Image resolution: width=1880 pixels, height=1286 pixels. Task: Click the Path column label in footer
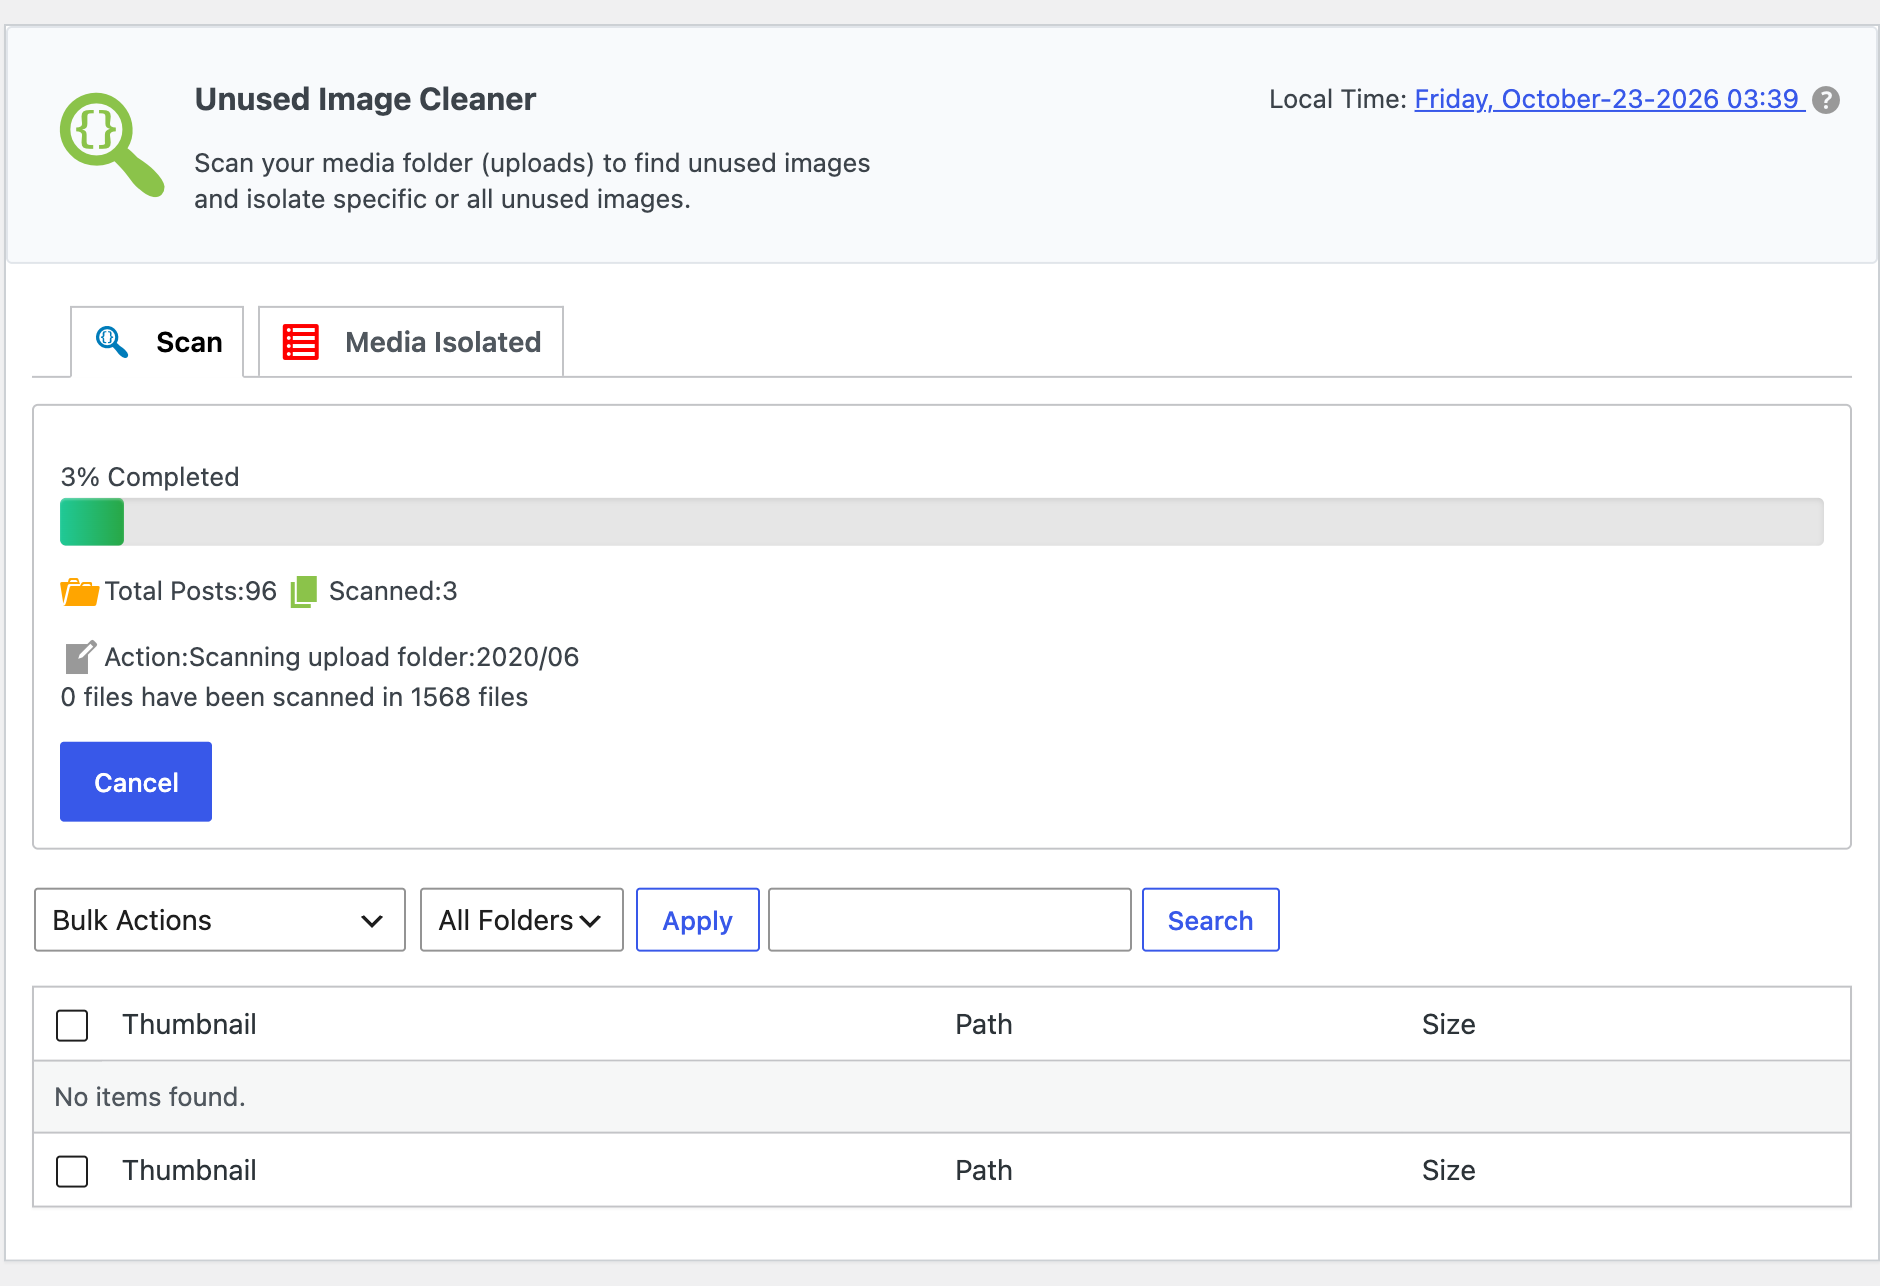coord(984,1170)
